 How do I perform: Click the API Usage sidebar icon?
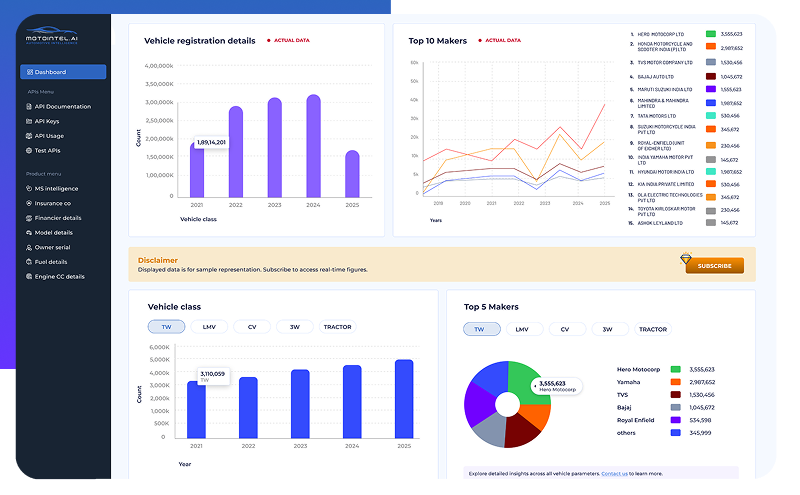[29, 136]
